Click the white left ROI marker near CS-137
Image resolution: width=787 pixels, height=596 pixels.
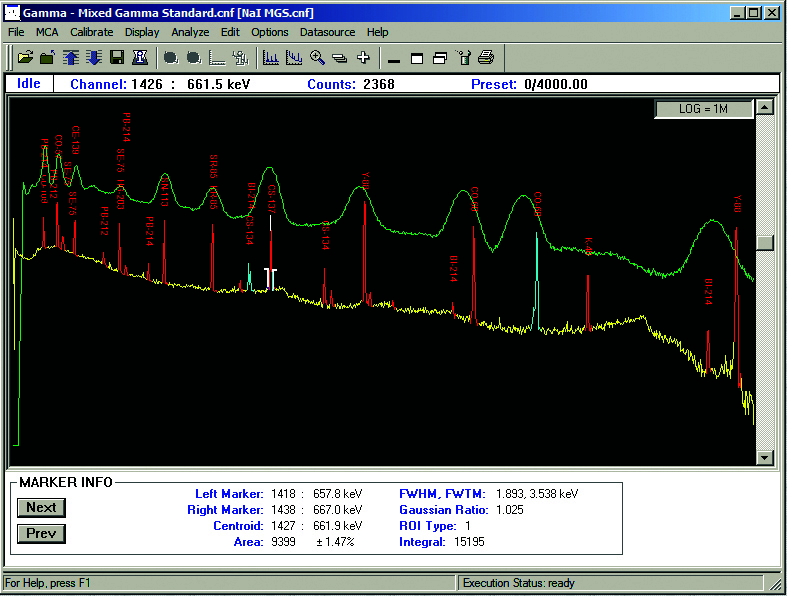click(x=268, y=279)
